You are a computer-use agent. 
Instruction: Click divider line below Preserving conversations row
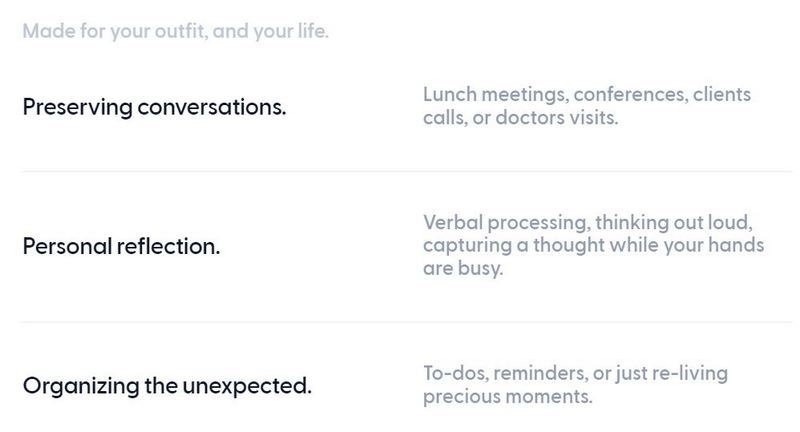406,172
